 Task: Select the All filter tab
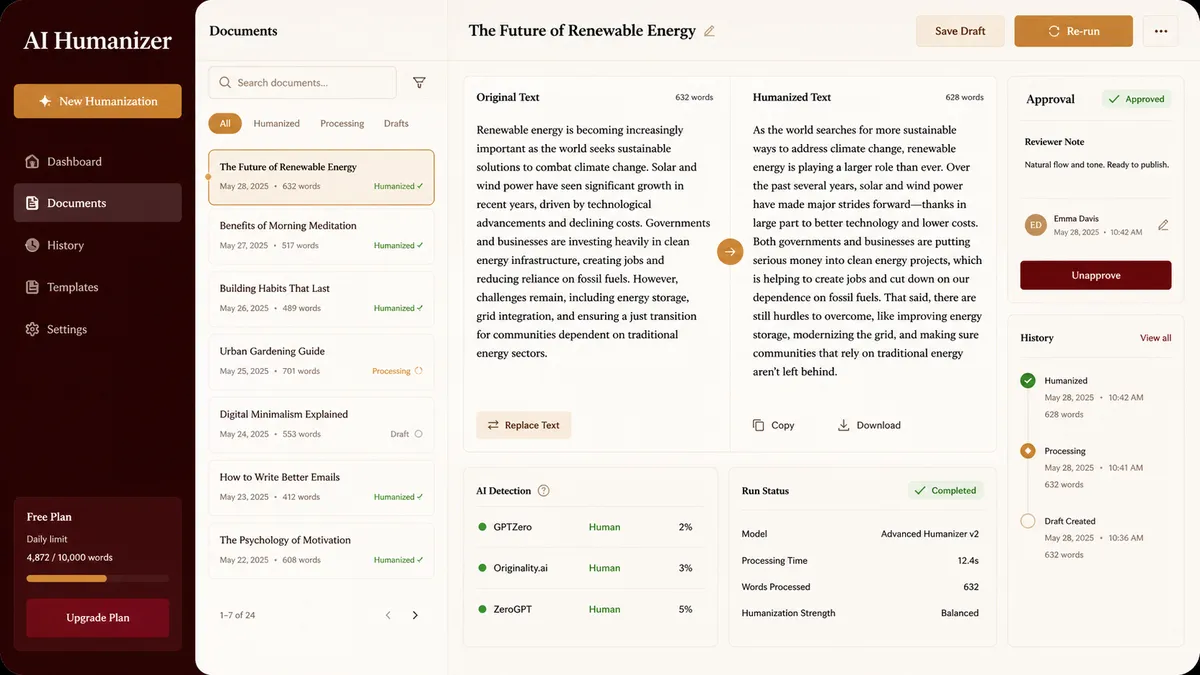click(x=225, y=124)
